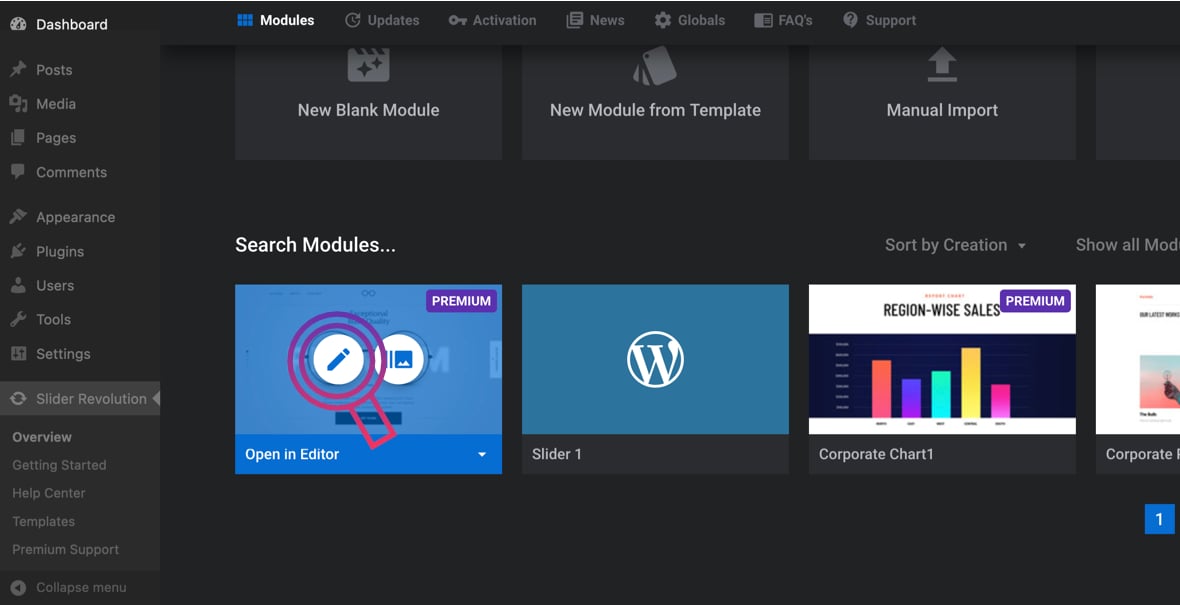Open the Activation tab

pos(492,20)
